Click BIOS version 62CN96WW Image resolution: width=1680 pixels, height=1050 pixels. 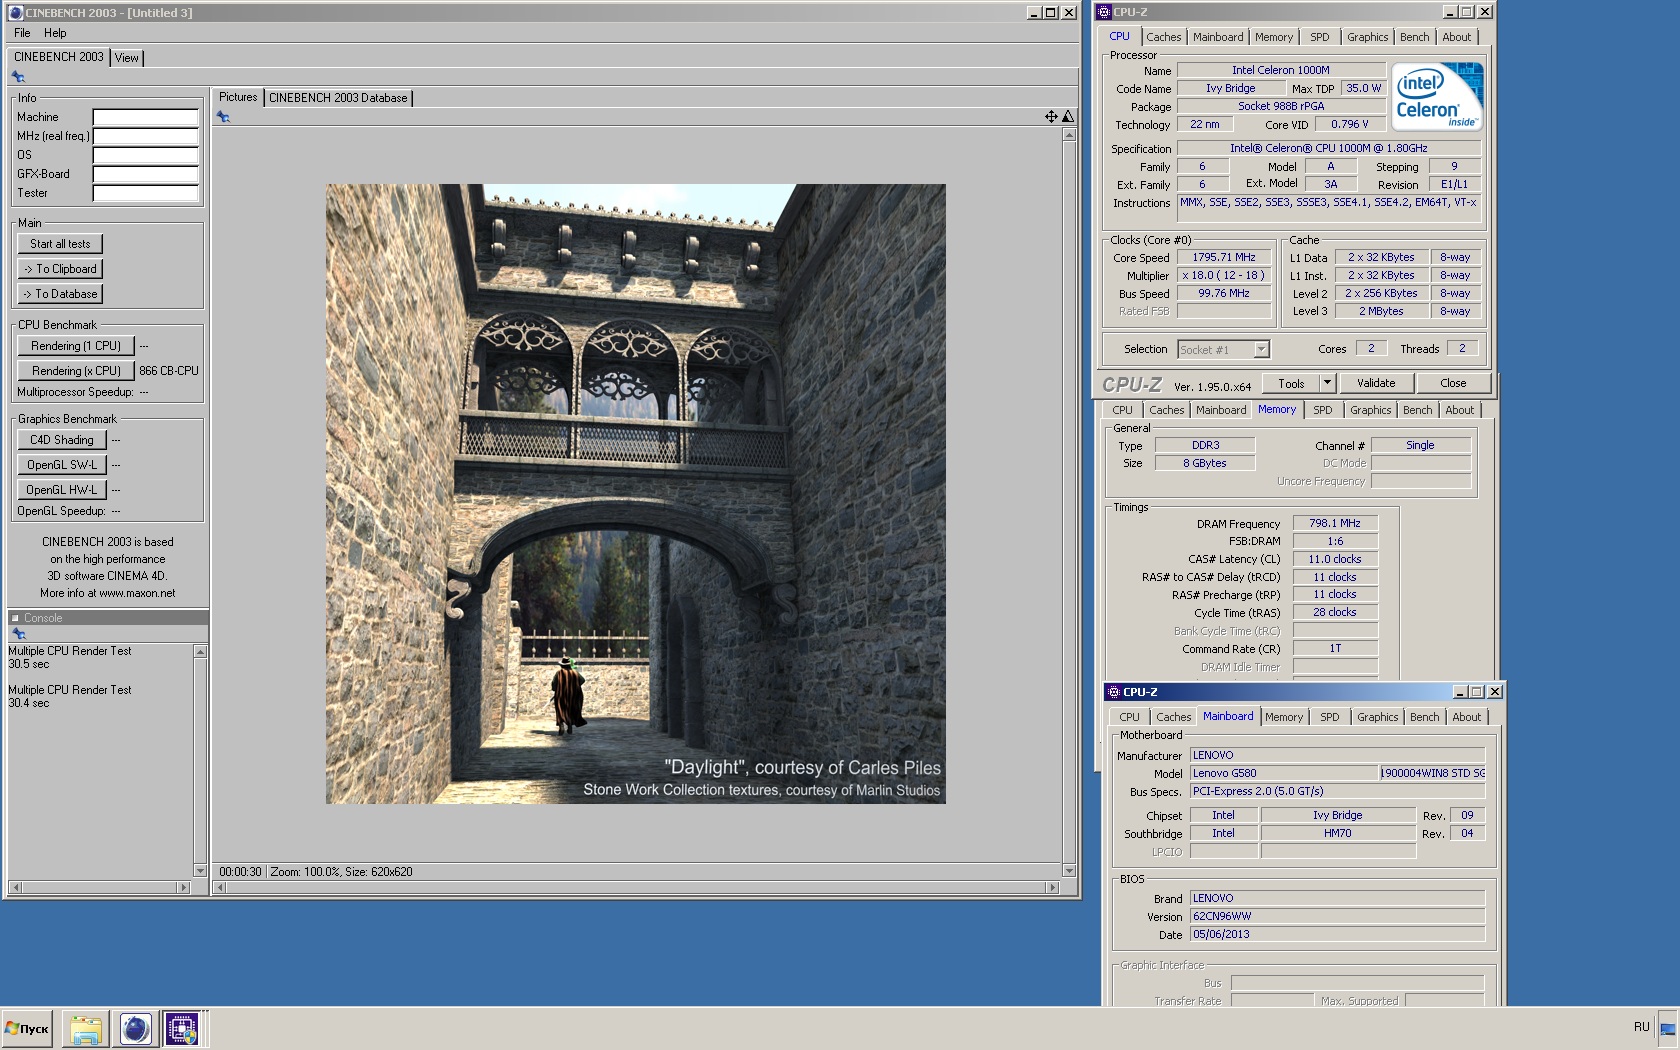(1337, 916)
